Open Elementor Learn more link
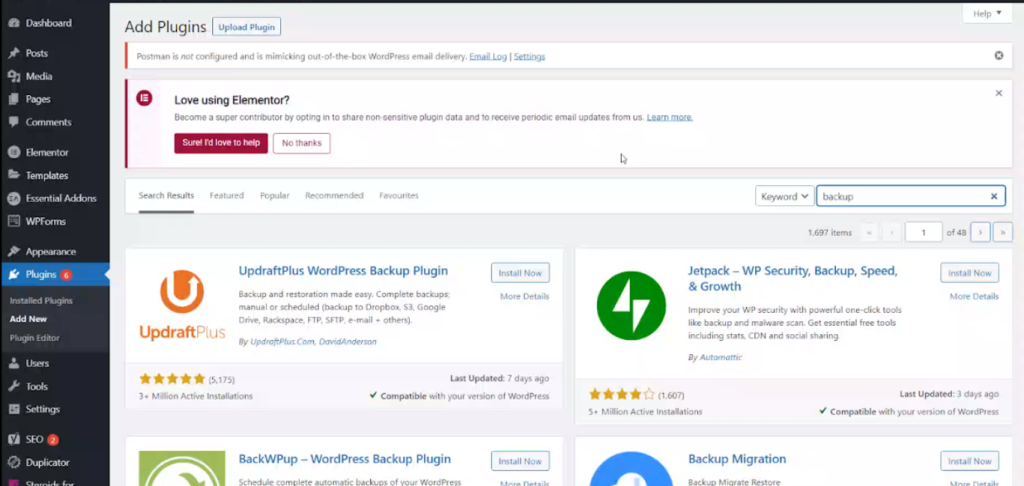 669,117
